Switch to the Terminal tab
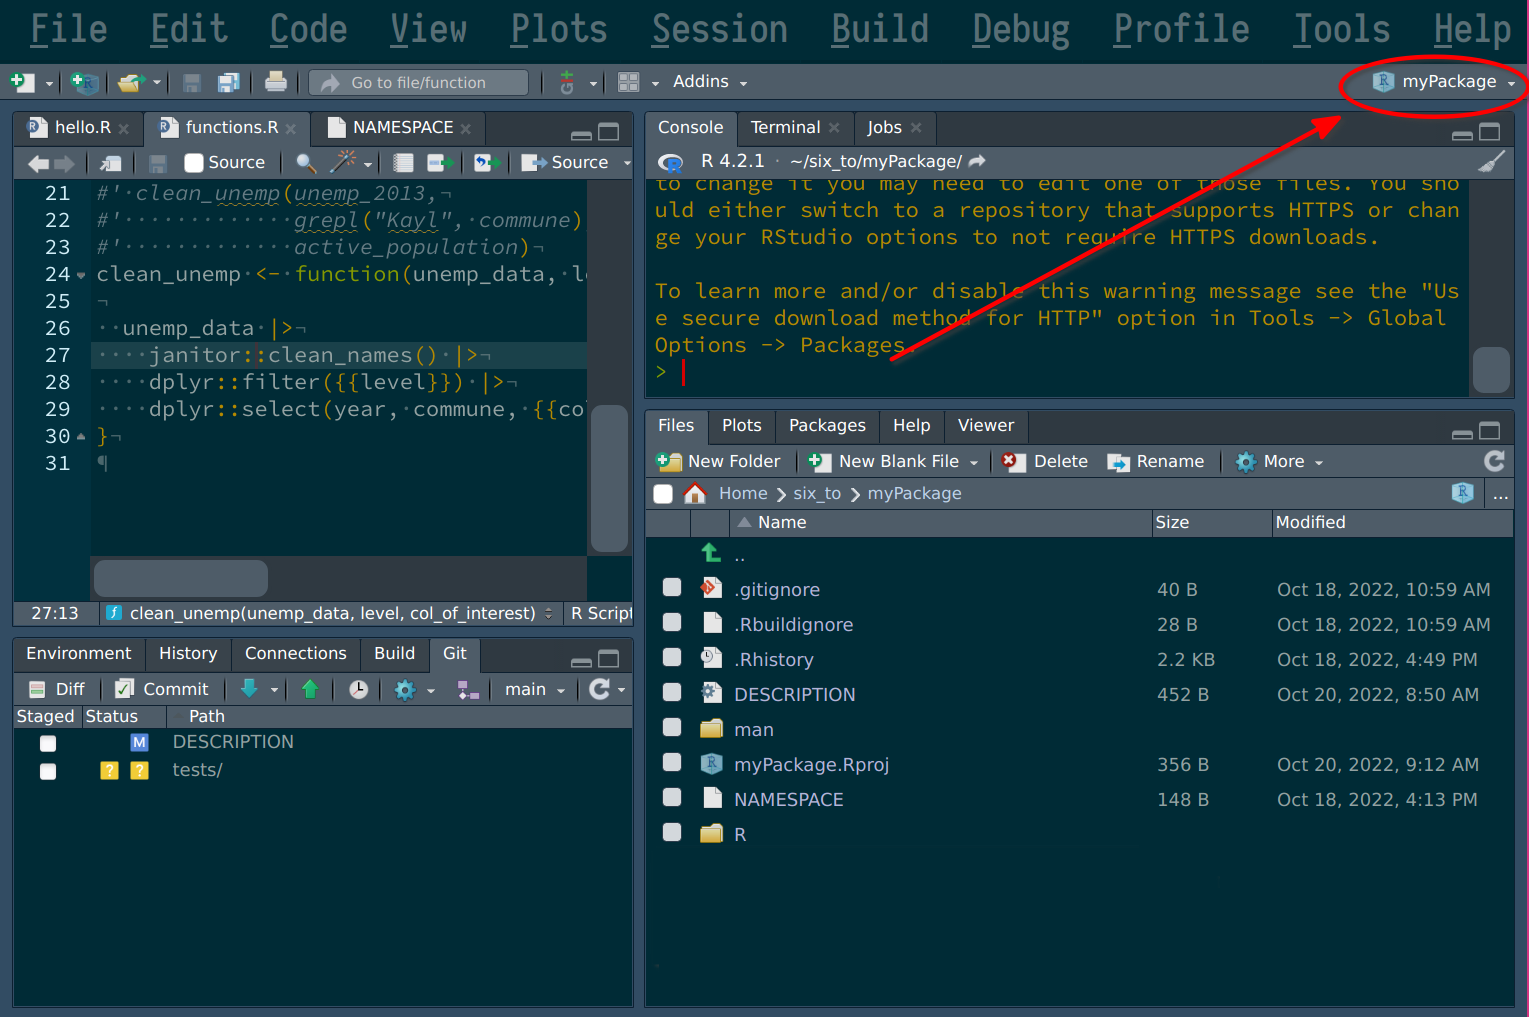This screenshot has height=1017, width=1529. 785,127
